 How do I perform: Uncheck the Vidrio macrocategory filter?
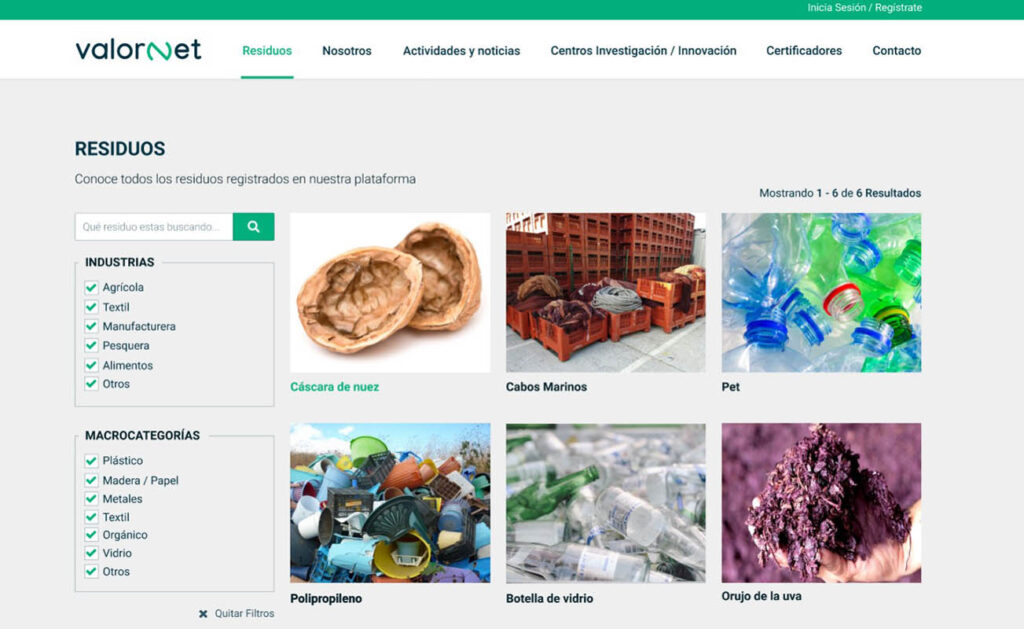tap(91, 553)
